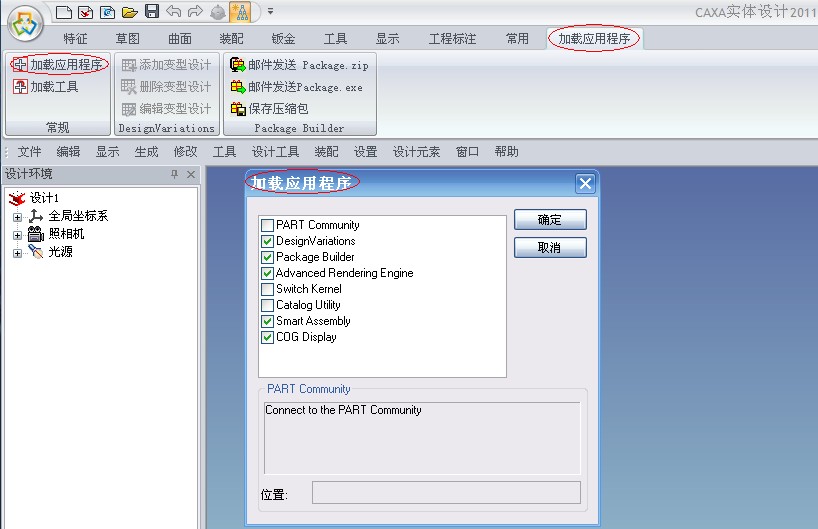This screenshot has width=818, height=529.
Task: Expand the 照相机 tree node
Action: (x=17, y=235)
